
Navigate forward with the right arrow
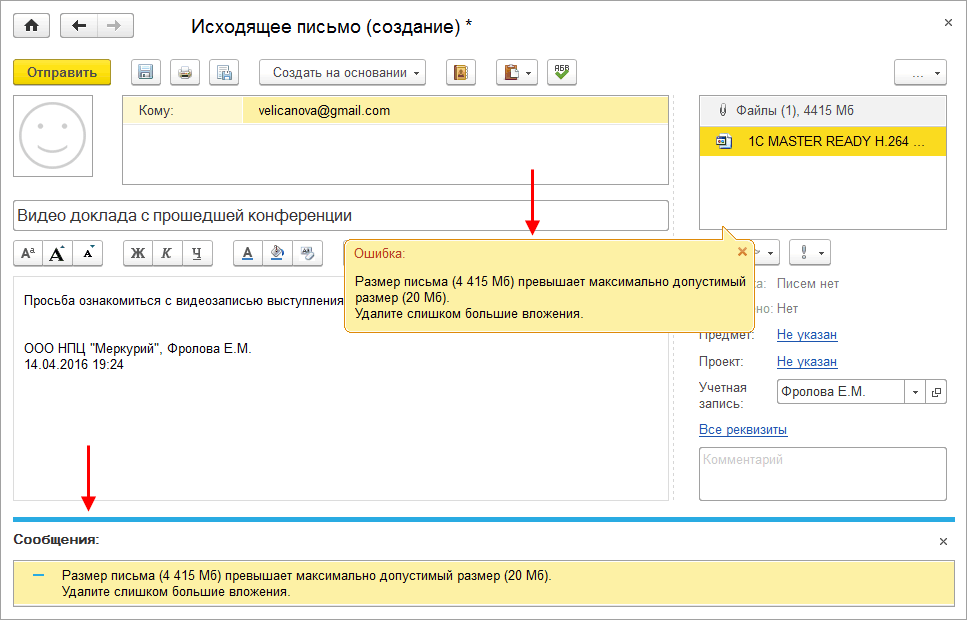tap(115, 26)
